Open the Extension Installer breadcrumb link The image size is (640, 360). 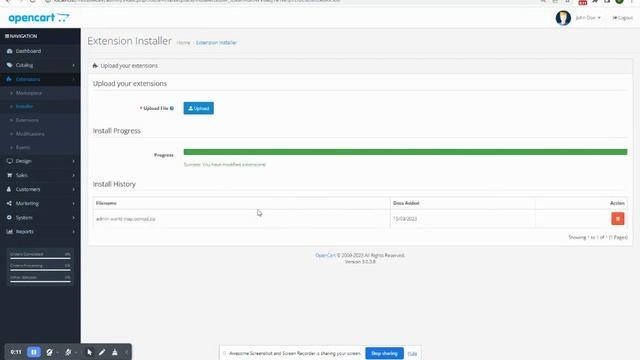[x=216, y=42]
